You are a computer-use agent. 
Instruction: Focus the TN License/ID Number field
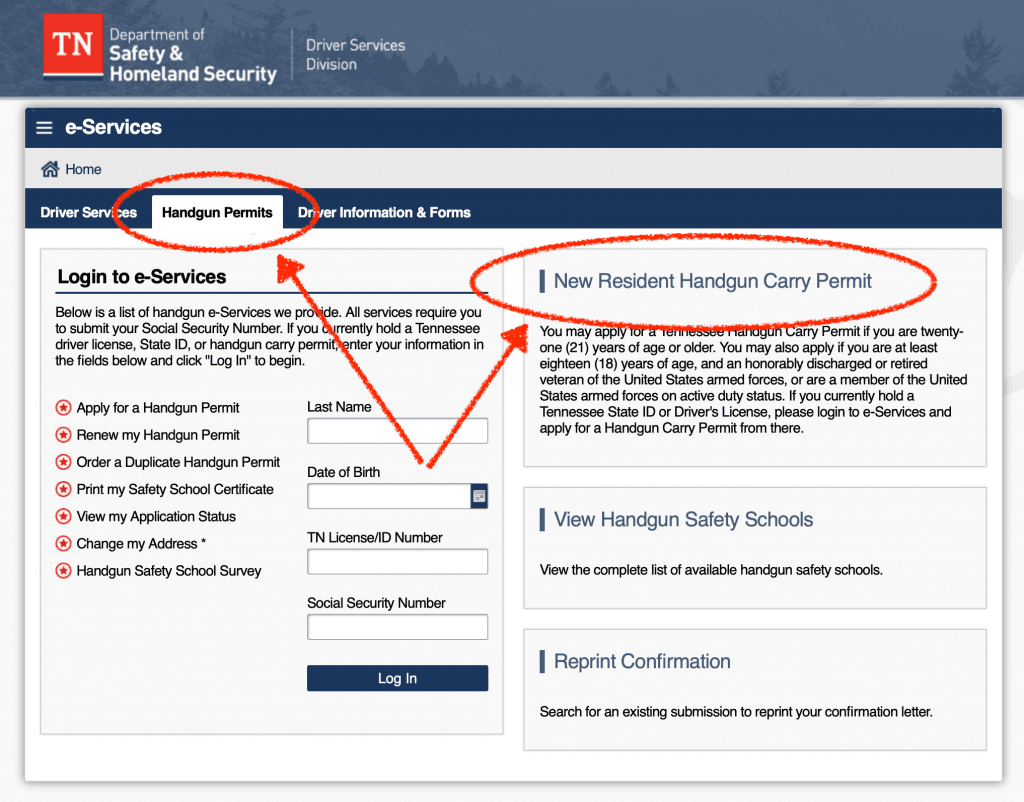(x=397, y=562)
